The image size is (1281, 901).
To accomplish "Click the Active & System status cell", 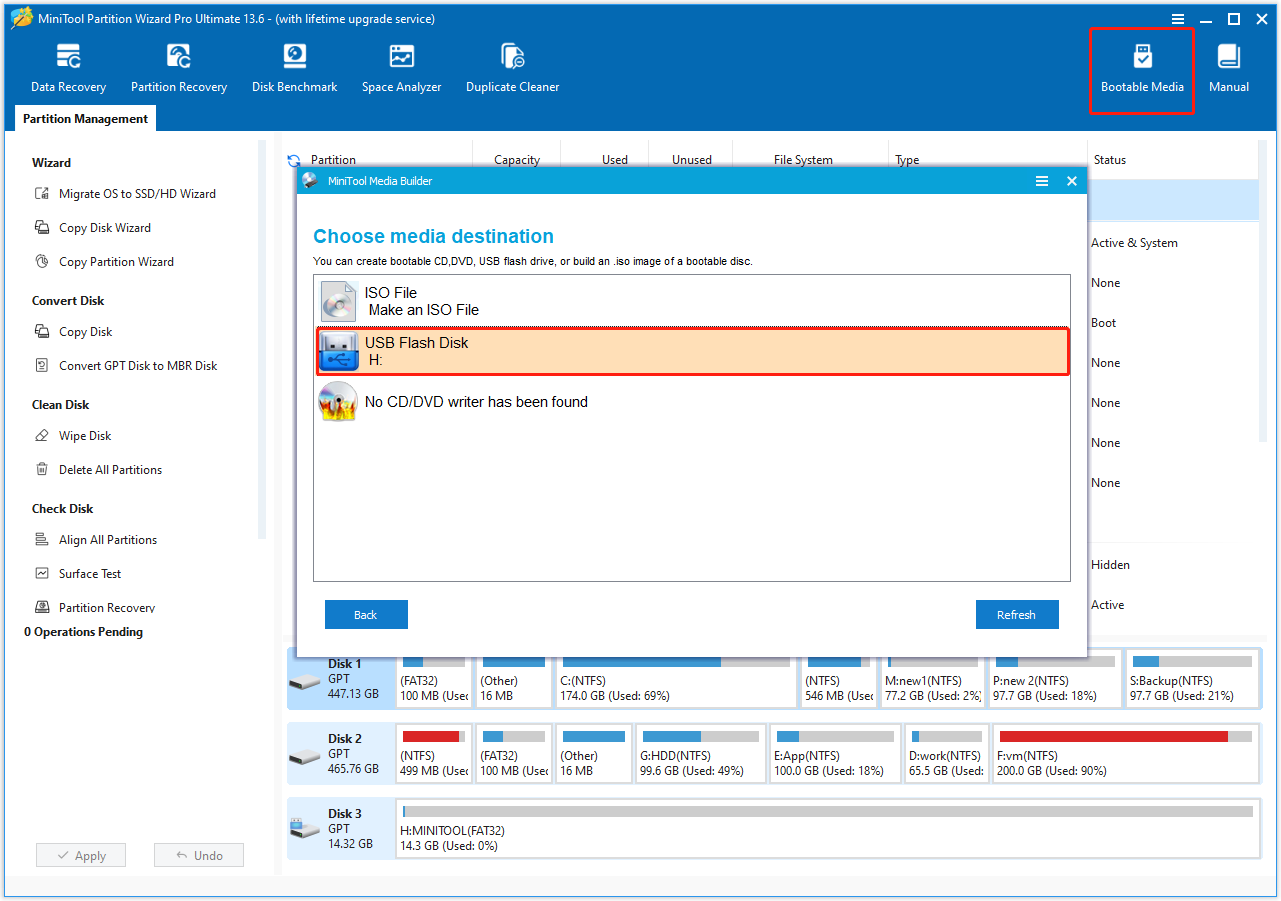I will [1134, 243].
